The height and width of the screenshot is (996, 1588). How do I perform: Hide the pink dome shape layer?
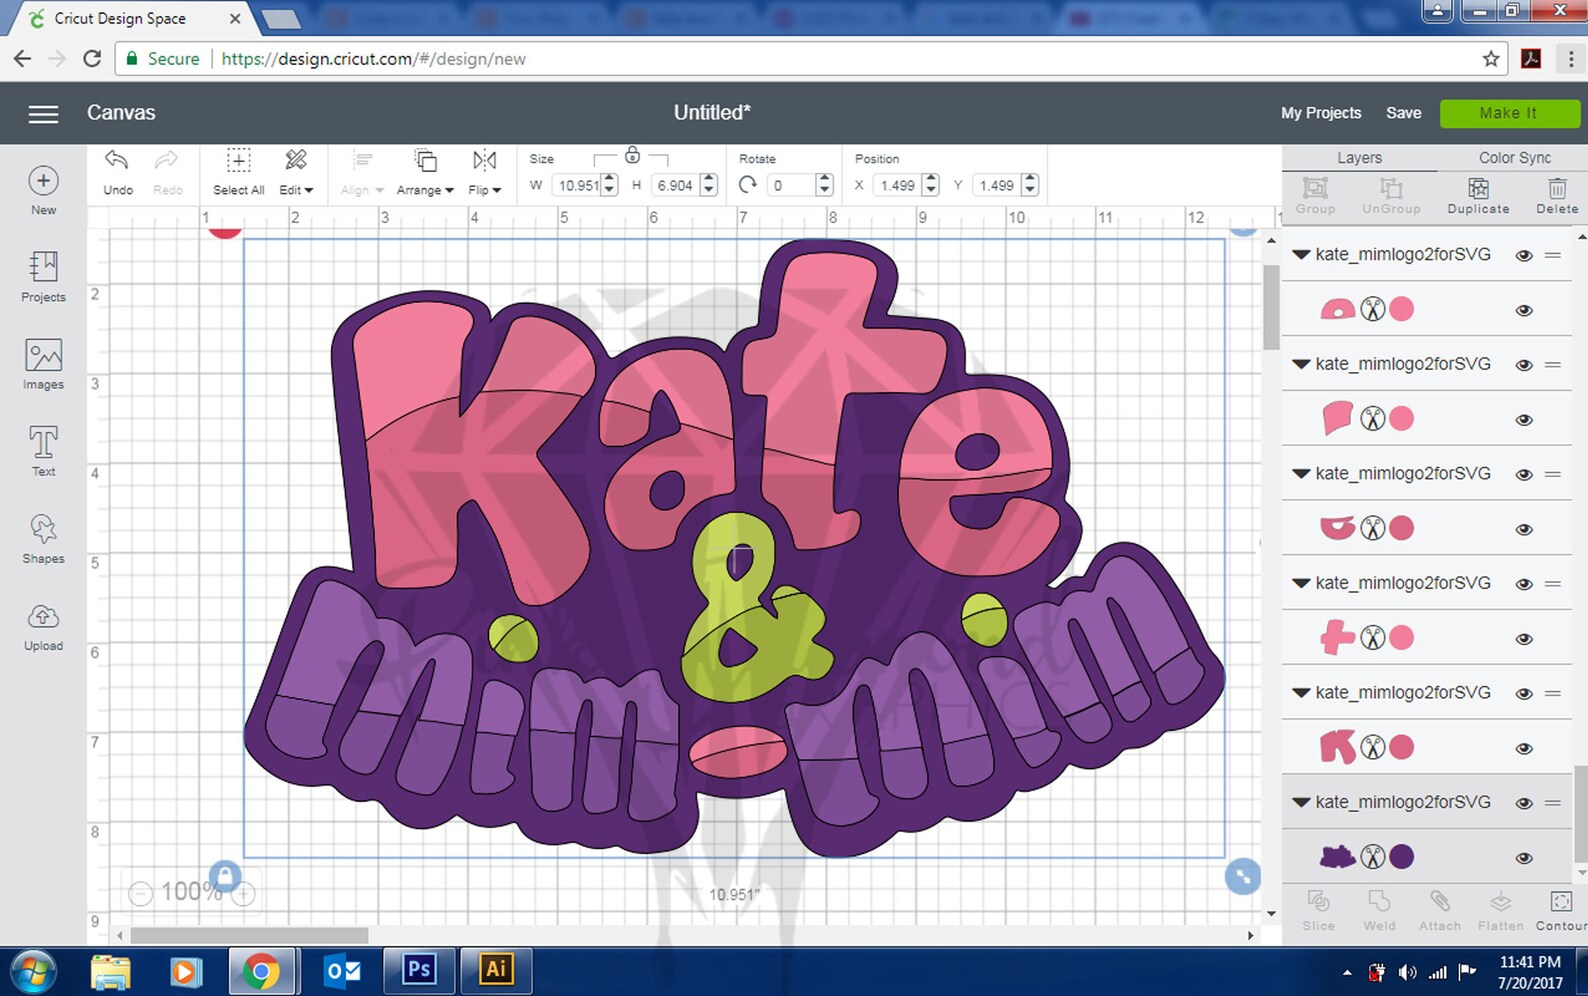(x=1524, y=311)
